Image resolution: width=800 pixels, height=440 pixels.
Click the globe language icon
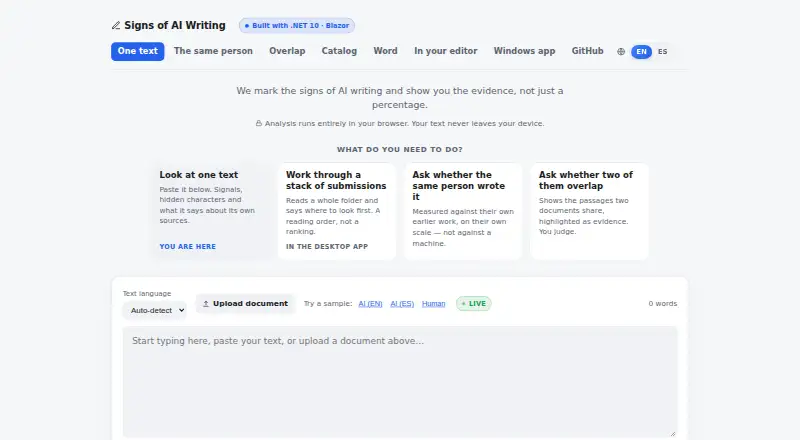[621, 52]
